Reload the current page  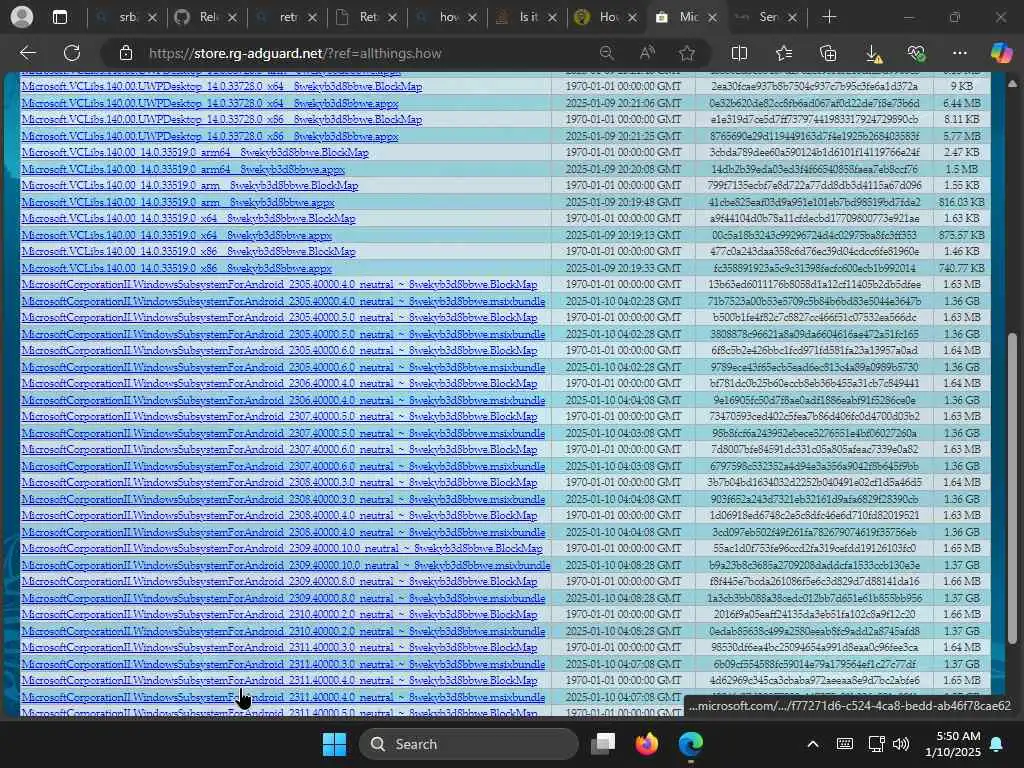click(x=72, y=53)
